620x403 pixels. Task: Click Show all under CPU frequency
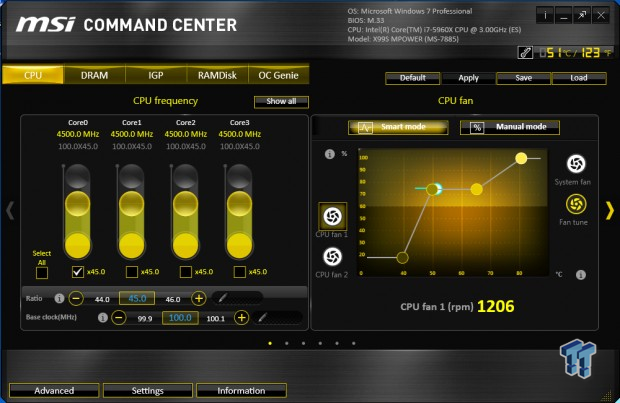(x=281, y=102)
